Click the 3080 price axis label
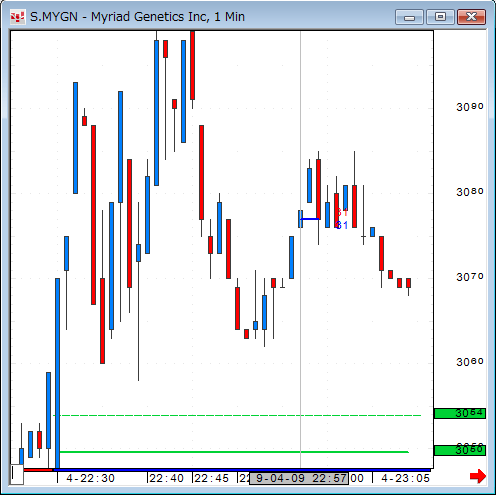 (470, 192)
